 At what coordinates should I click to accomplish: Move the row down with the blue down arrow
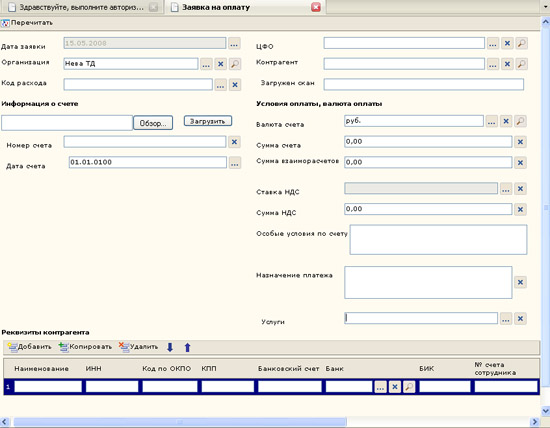pos(170,347)
